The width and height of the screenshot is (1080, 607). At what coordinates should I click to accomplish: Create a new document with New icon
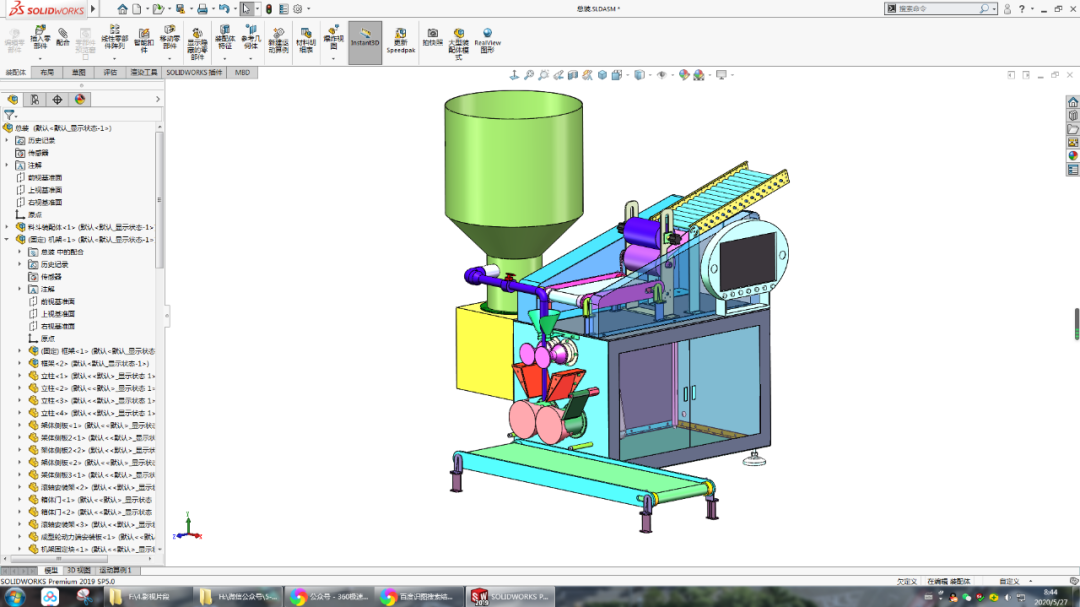pos(137,9)
